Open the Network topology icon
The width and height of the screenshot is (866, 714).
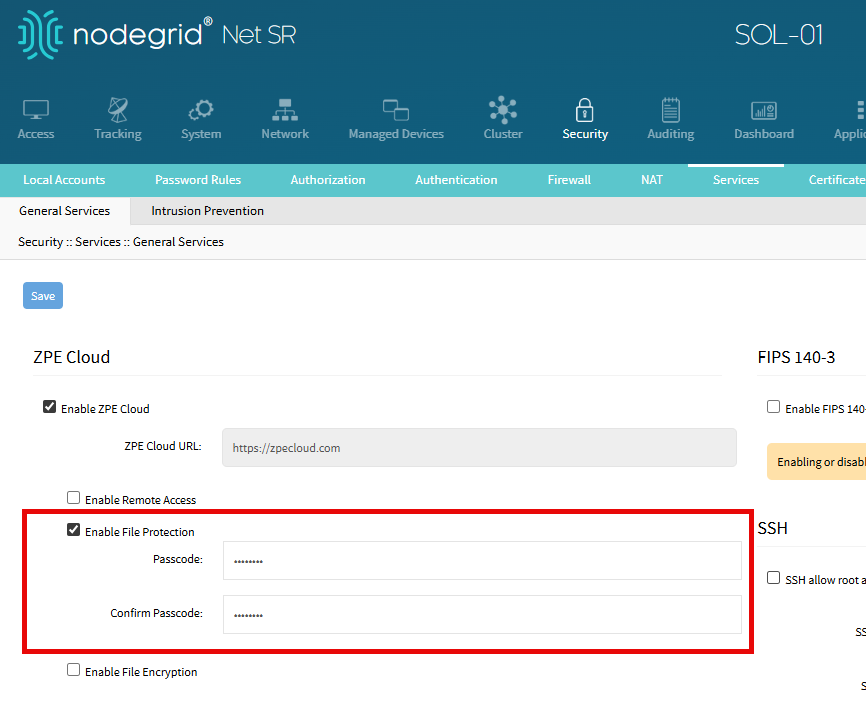pos(285,110)
